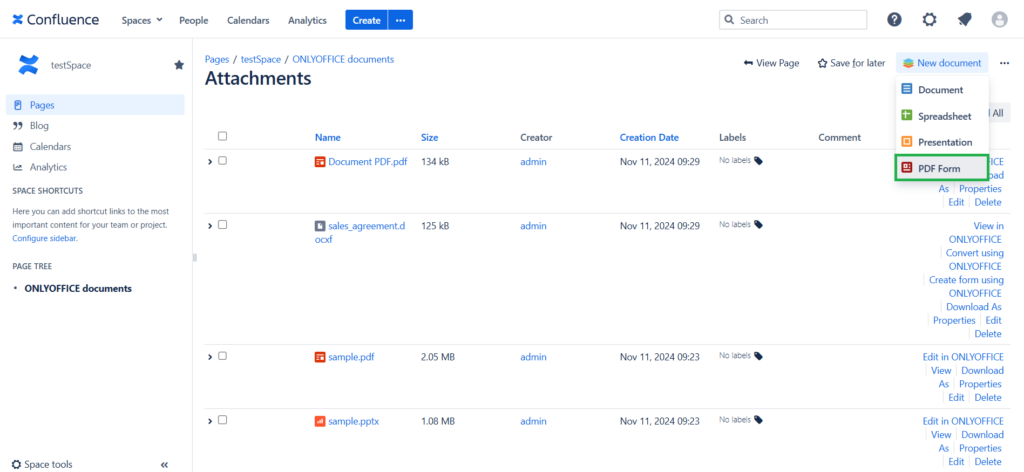
Task: Expand the sales_agreement.docxf row
Action: coord(210,225)
